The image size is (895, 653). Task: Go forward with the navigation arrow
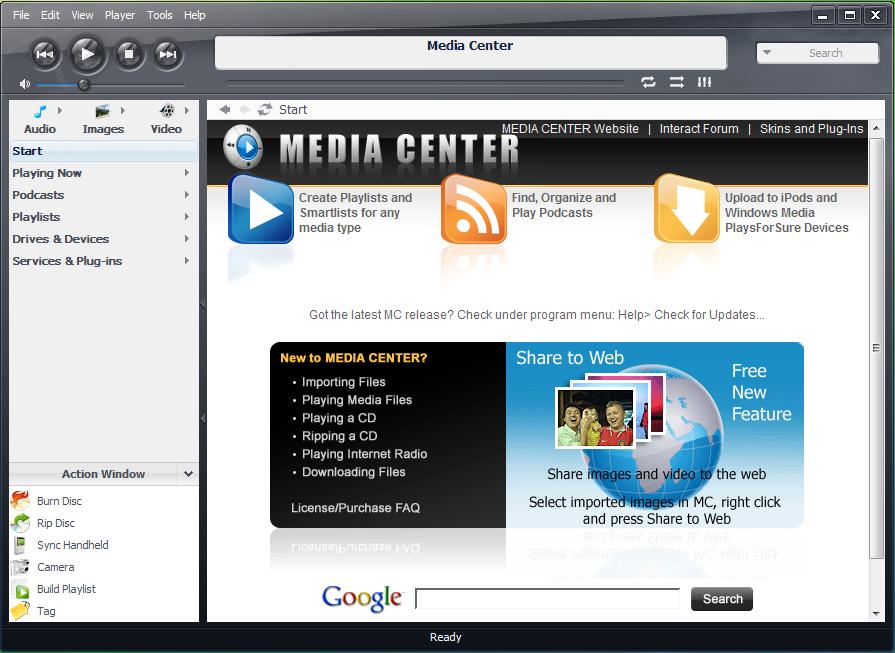point(245,109)
